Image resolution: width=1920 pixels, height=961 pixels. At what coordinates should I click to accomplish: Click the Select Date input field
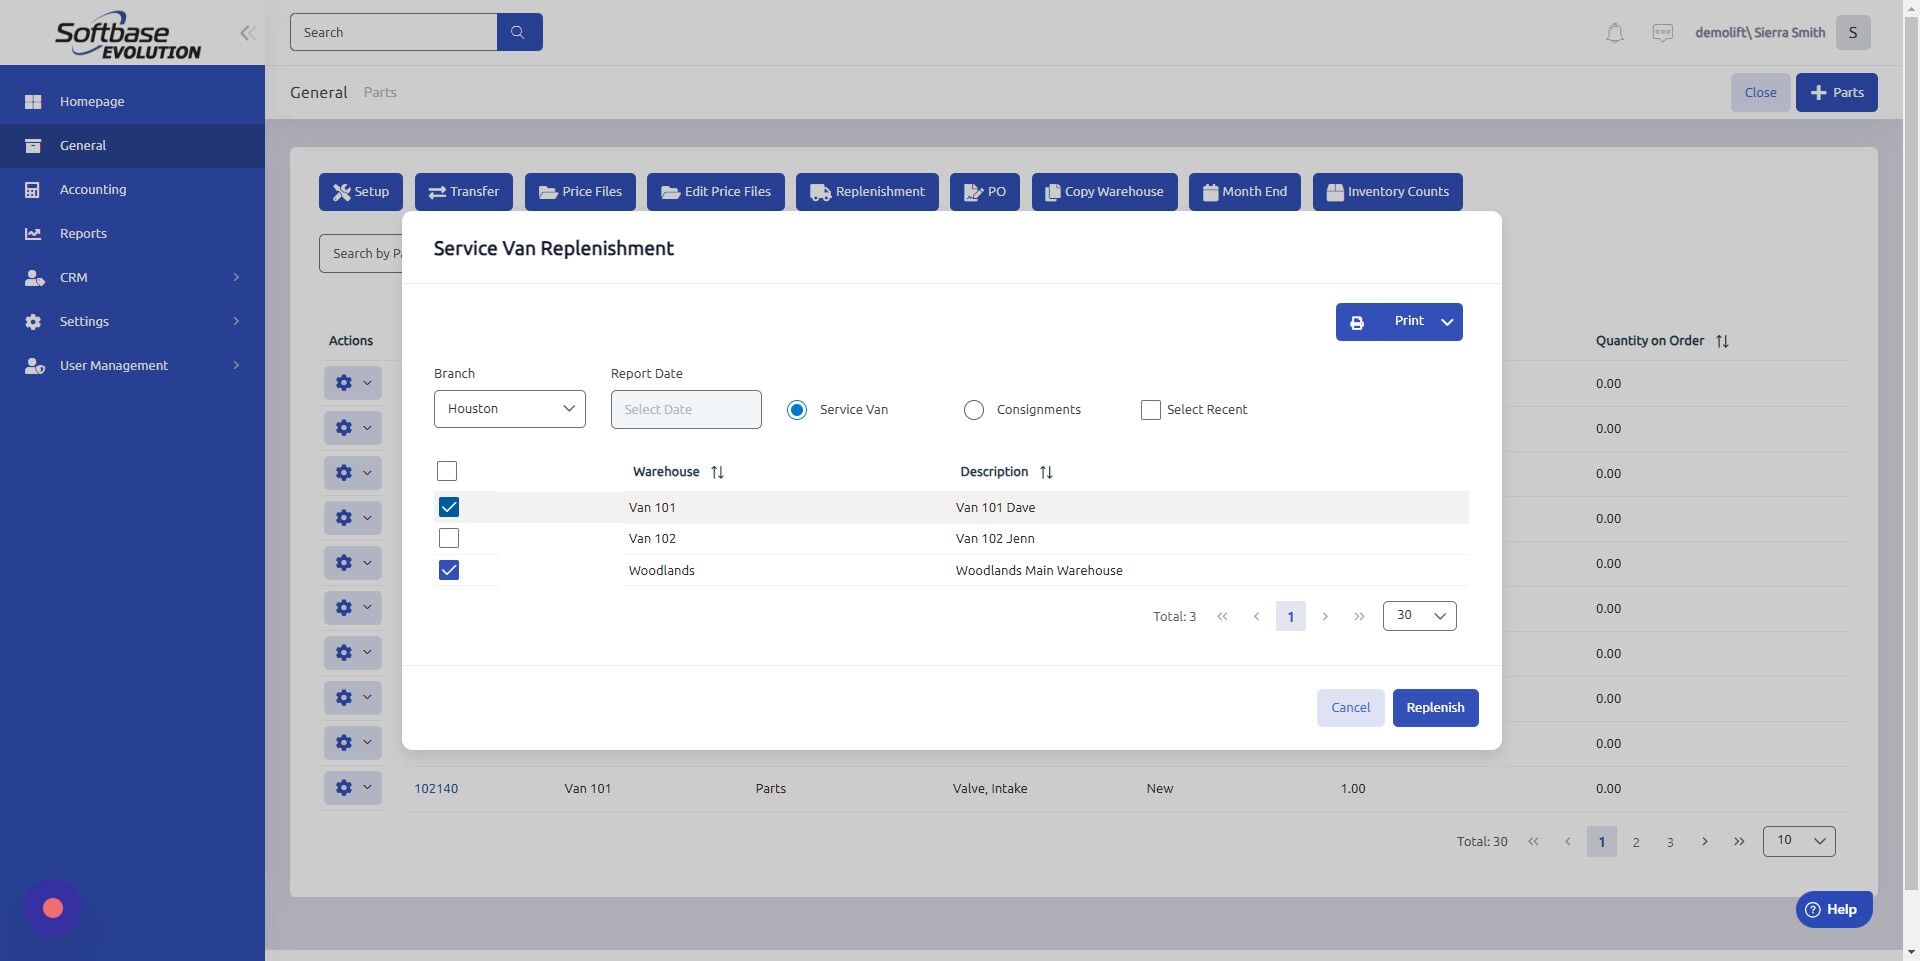click(x=685, y=409)
